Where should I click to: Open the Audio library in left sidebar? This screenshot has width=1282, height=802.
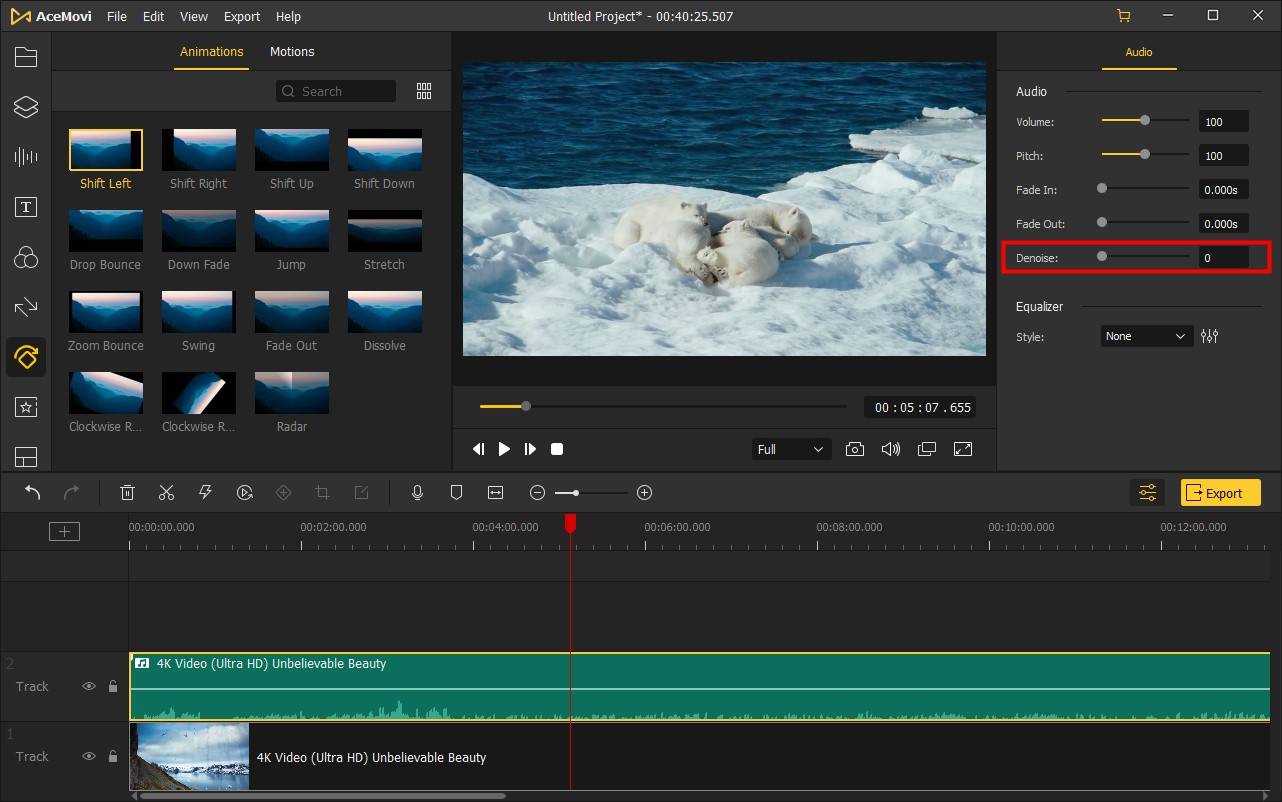(26, 157)
